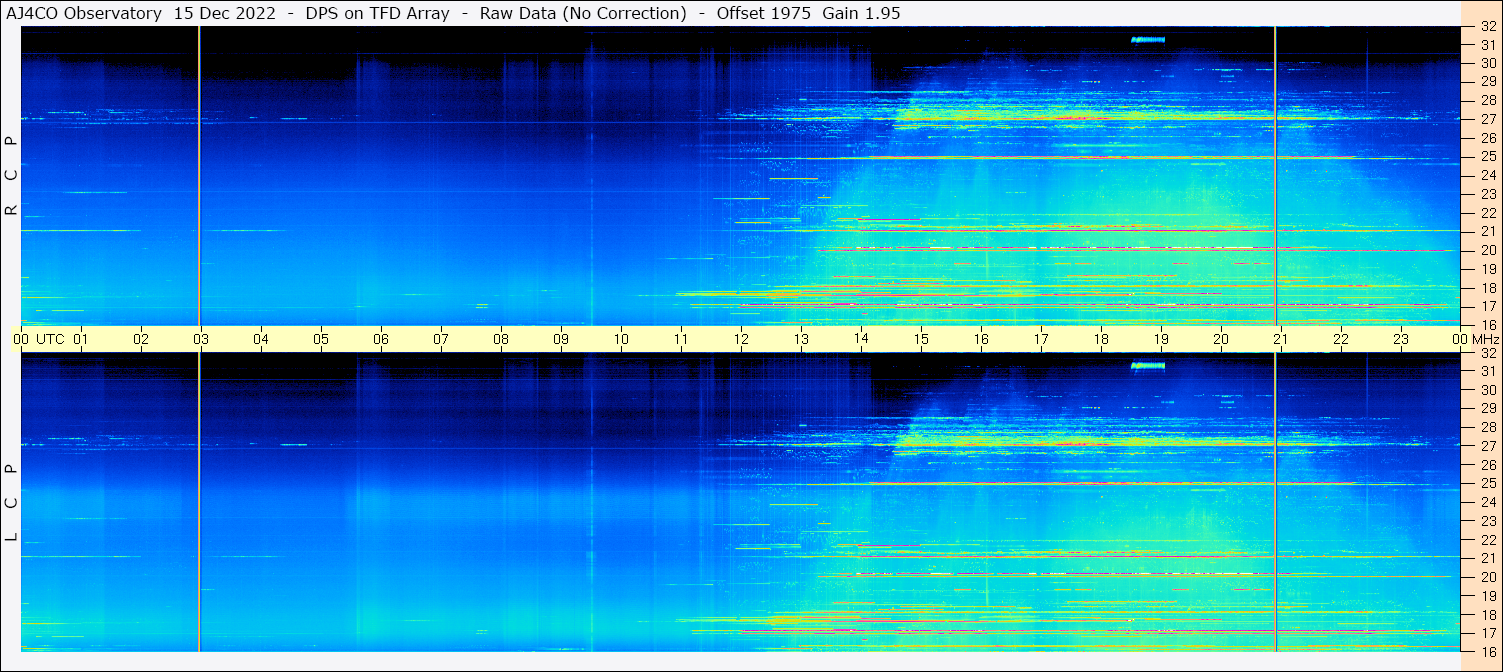Click the "11" hour label on time axis
The height and width of the screenshot is (672, 1503).
coord(681,339)
